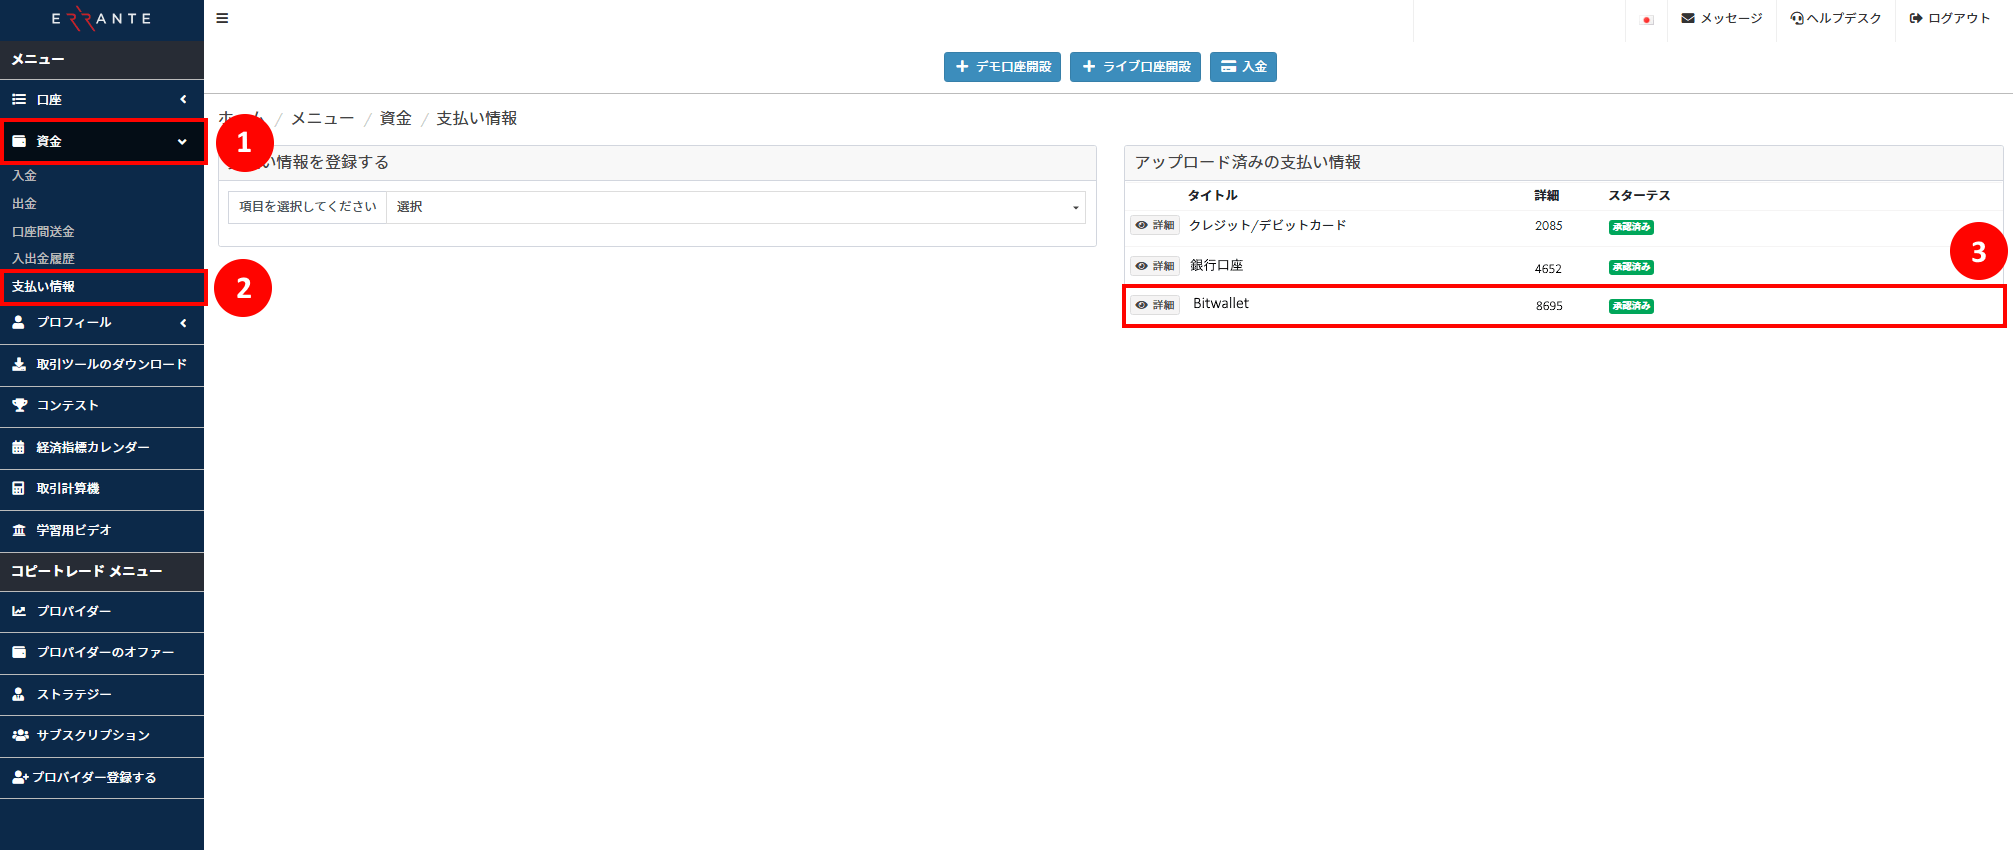Click the ライブ口座開設 button
Image resolution: width=2013 pixels, height=850 pixels.
(1135, 67)
